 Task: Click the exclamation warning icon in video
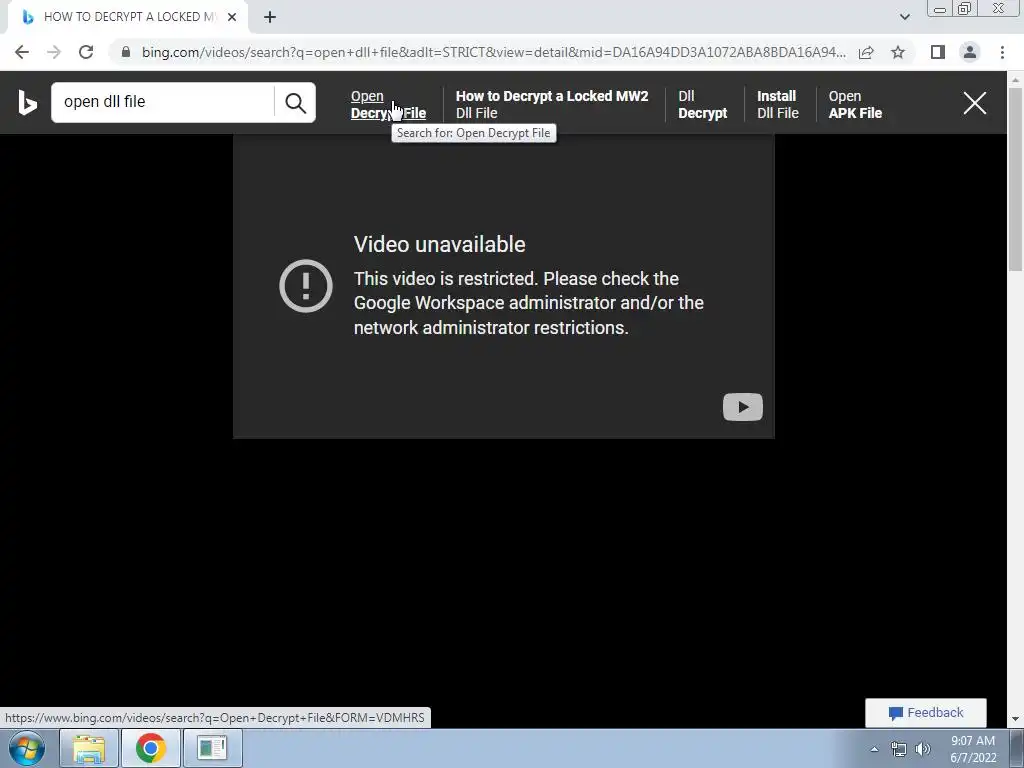point(306,286)
